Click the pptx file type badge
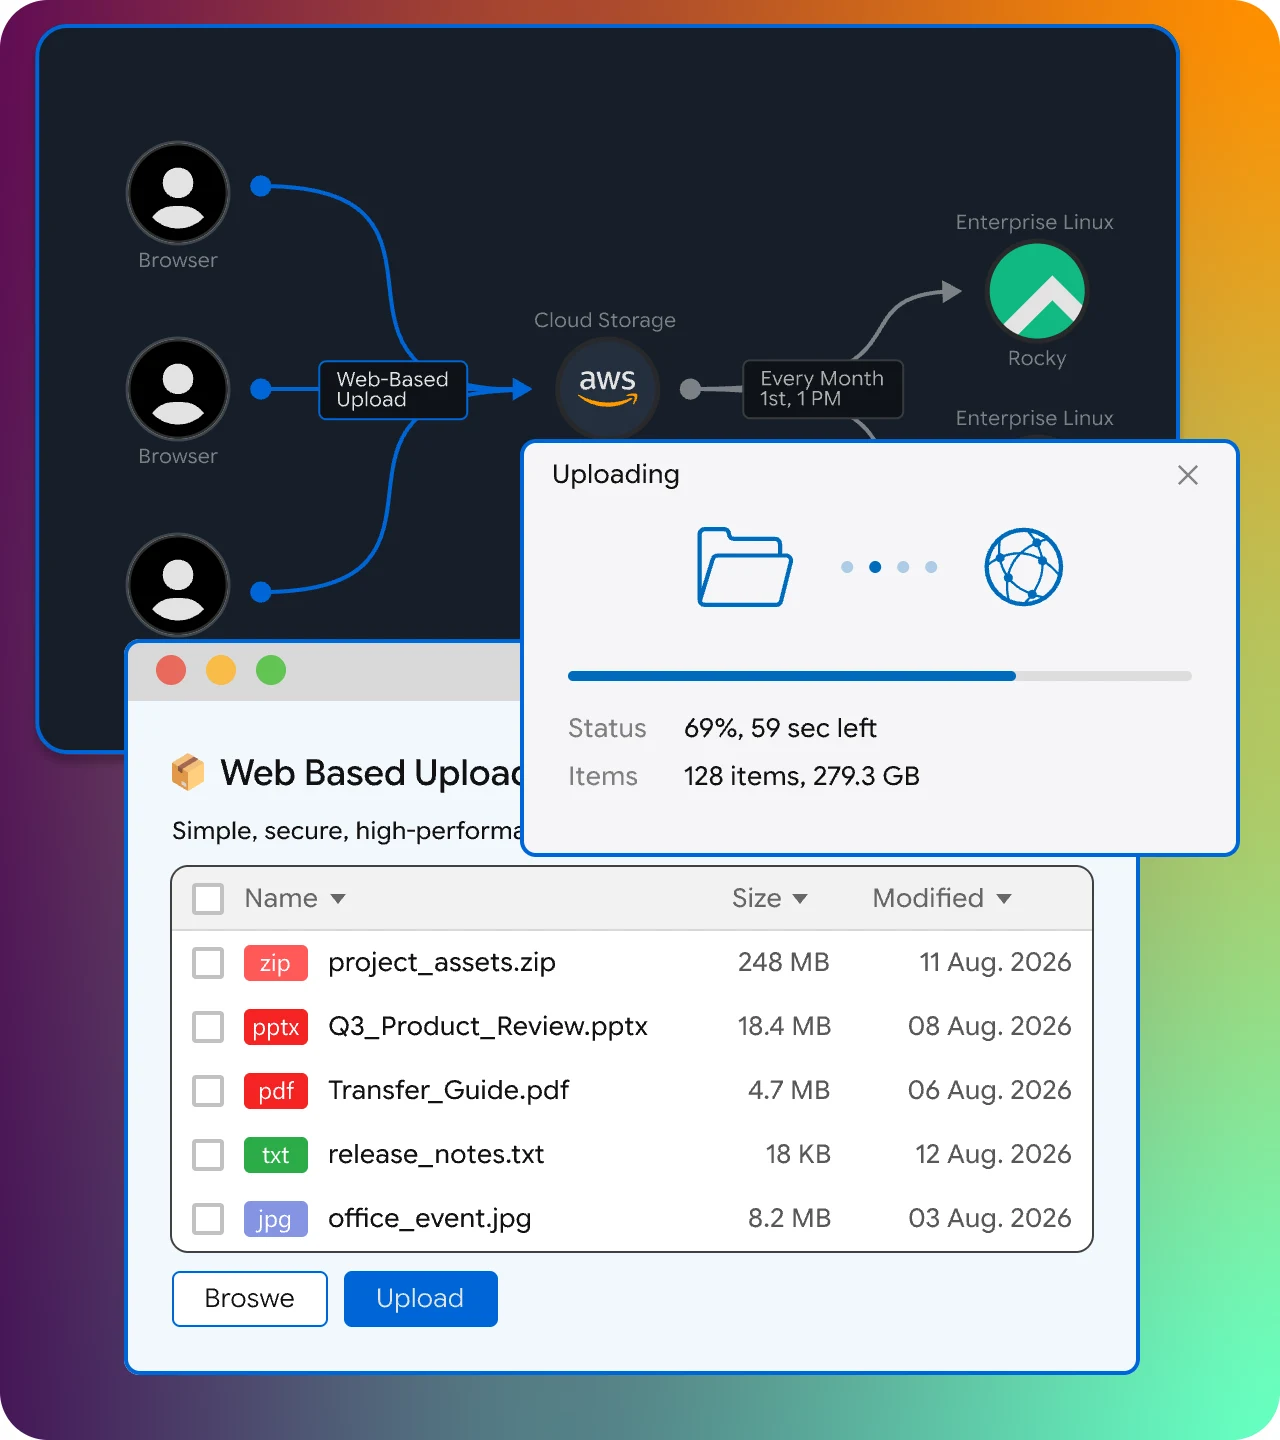 click(275, 1027)
